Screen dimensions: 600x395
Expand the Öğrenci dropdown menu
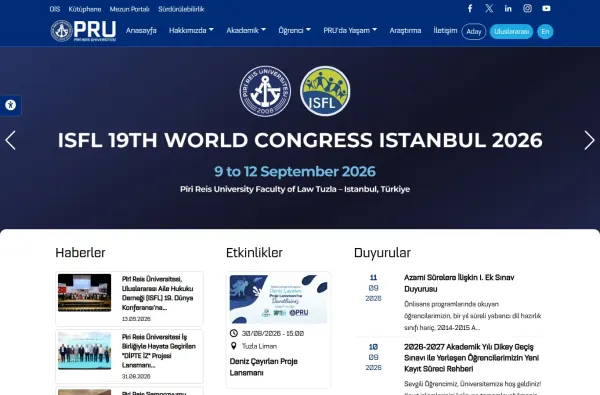pos(295,30)
